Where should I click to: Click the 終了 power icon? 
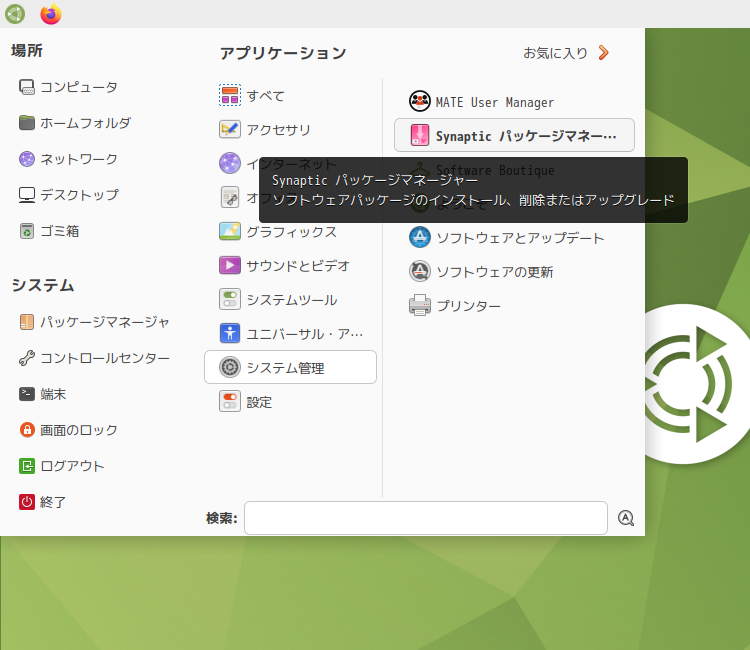tap(27, 502)
